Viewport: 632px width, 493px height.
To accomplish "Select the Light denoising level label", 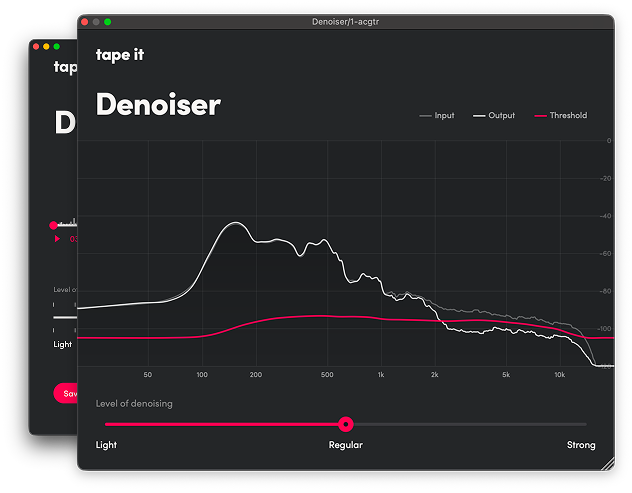I will 106,445.
